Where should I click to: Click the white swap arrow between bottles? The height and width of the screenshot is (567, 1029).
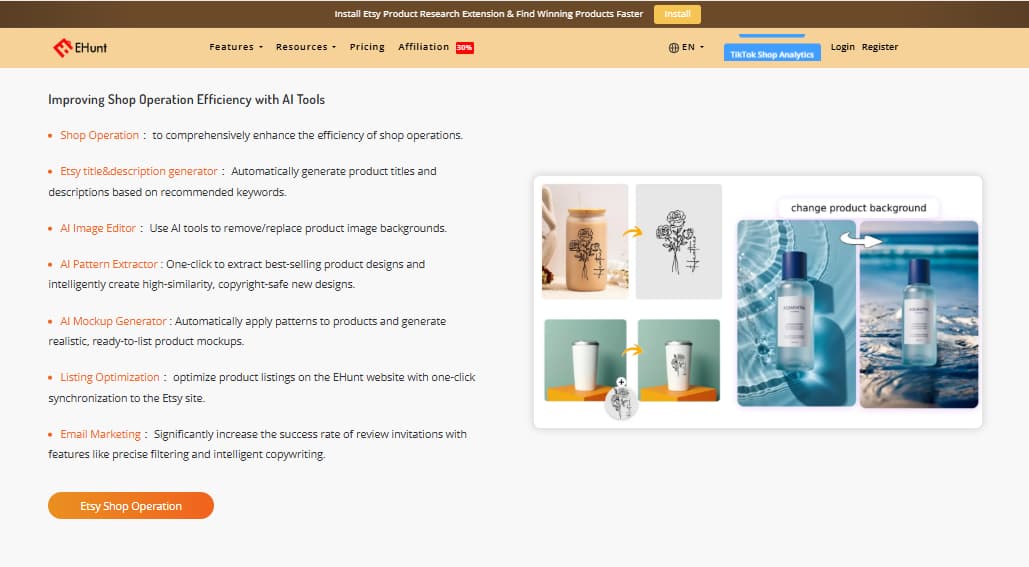(x=861, y=240)
